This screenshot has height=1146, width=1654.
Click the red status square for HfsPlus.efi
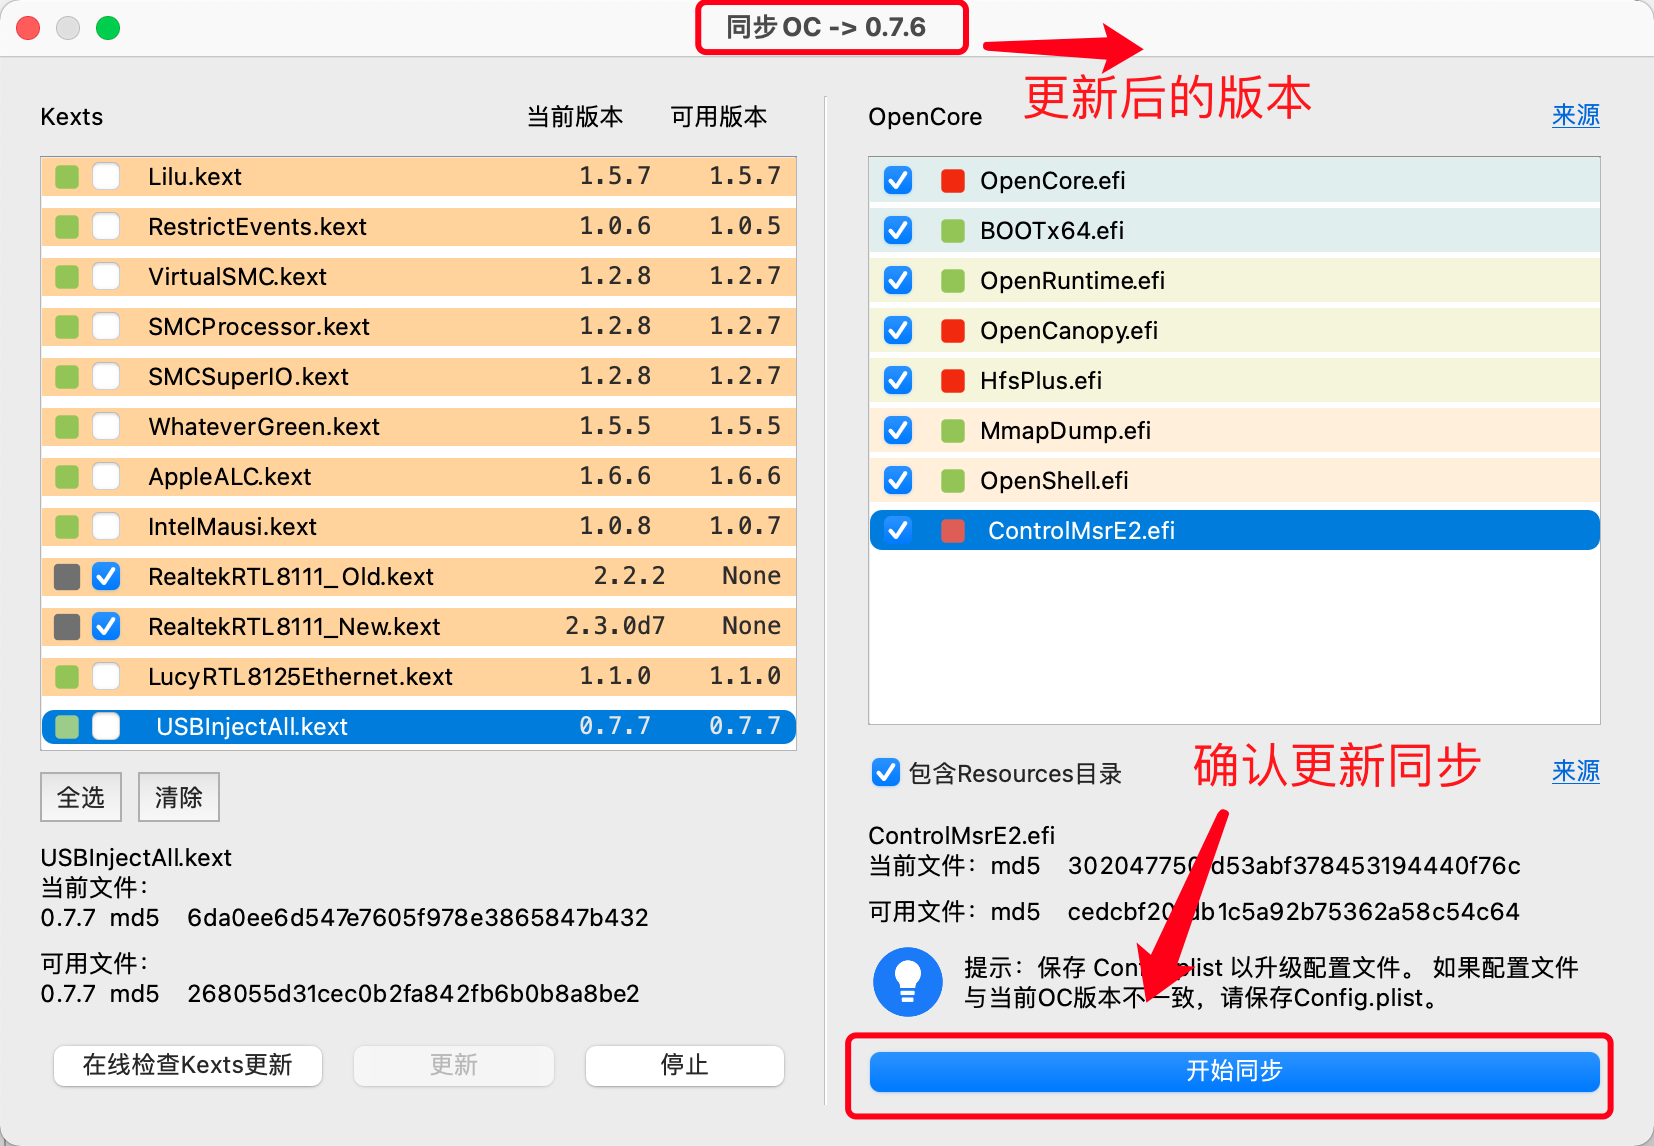tap(953, 381)
